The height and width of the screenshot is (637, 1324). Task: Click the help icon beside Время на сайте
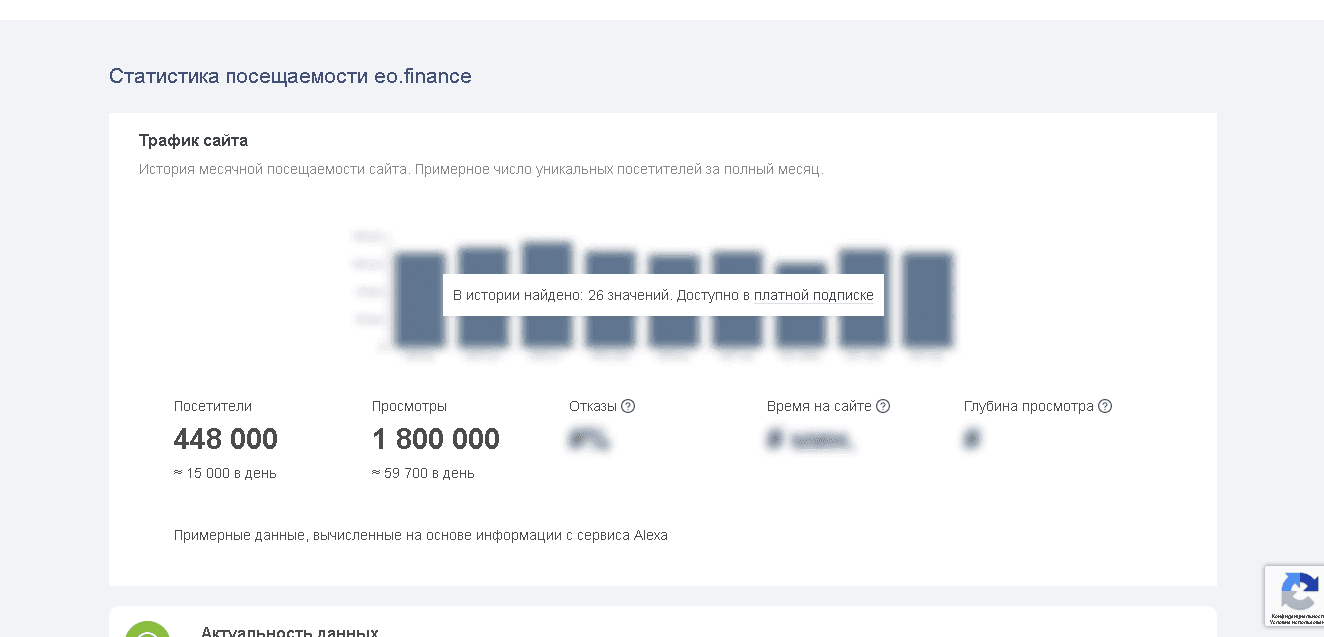883,406
